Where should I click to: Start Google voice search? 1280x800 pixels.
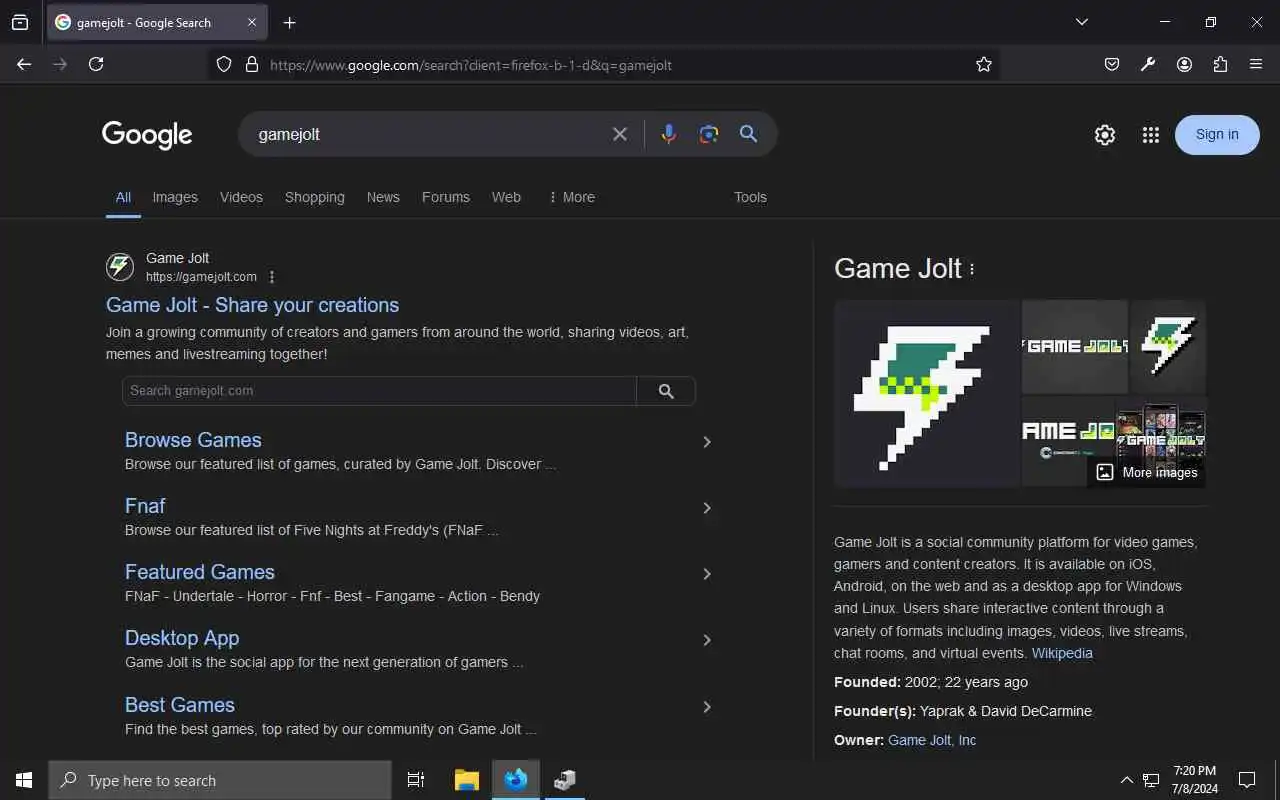[669, 134]
